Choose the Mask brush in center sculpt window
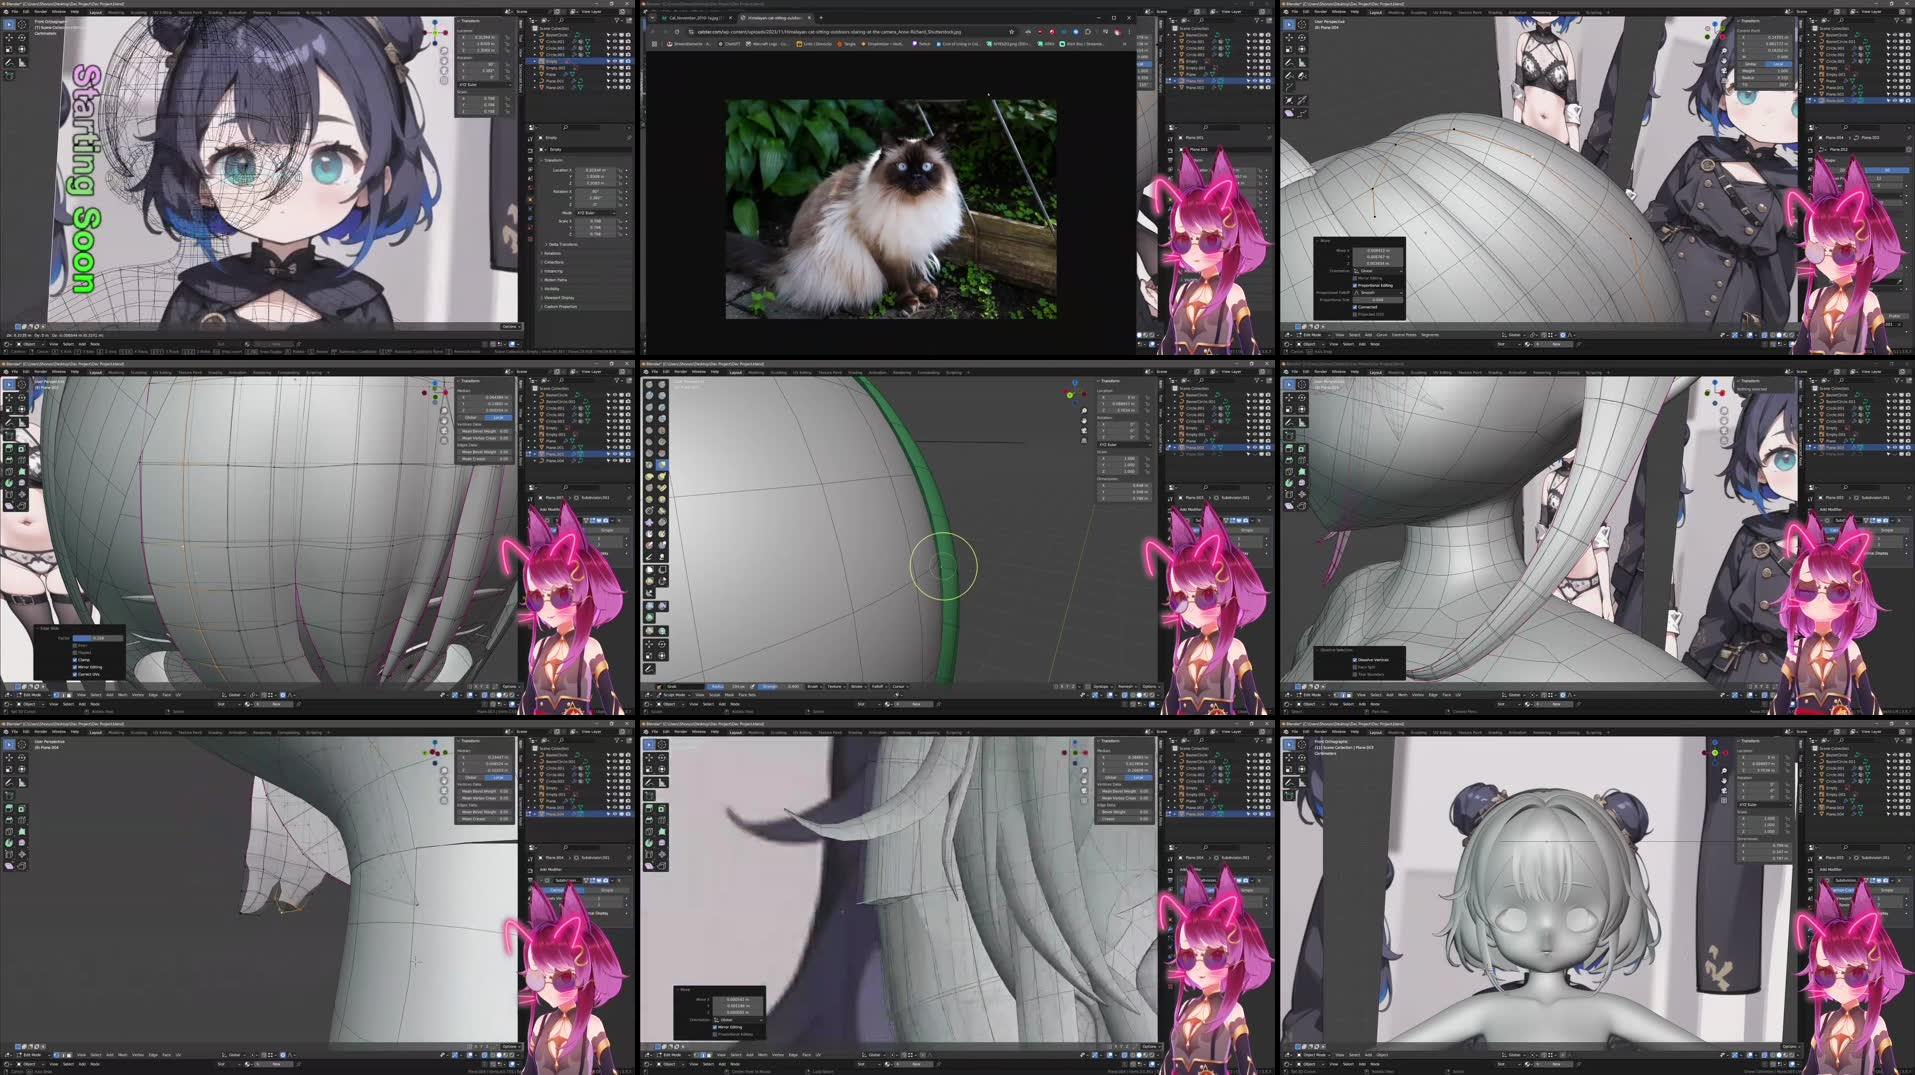This screenshot has width=1915, height=1075. coord(649,534)
